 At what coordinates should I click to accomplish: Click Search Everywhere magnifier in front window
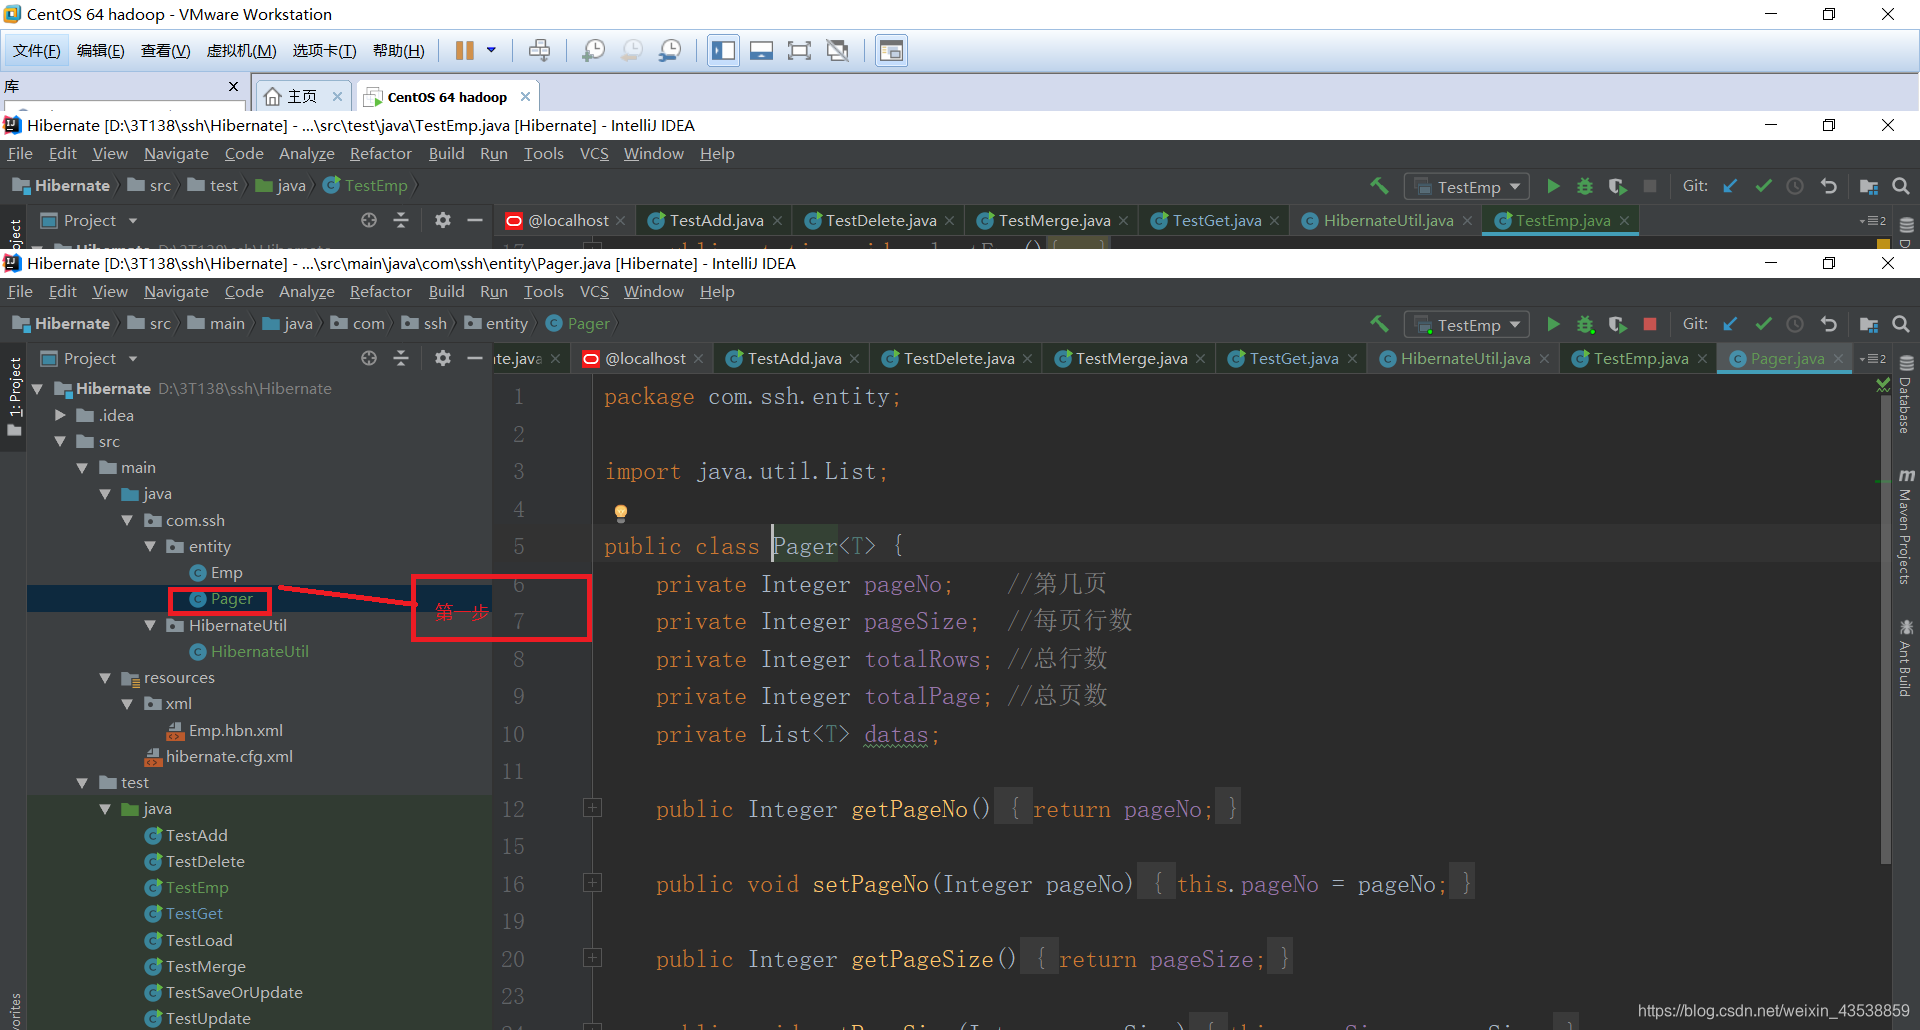(1901, 324)
